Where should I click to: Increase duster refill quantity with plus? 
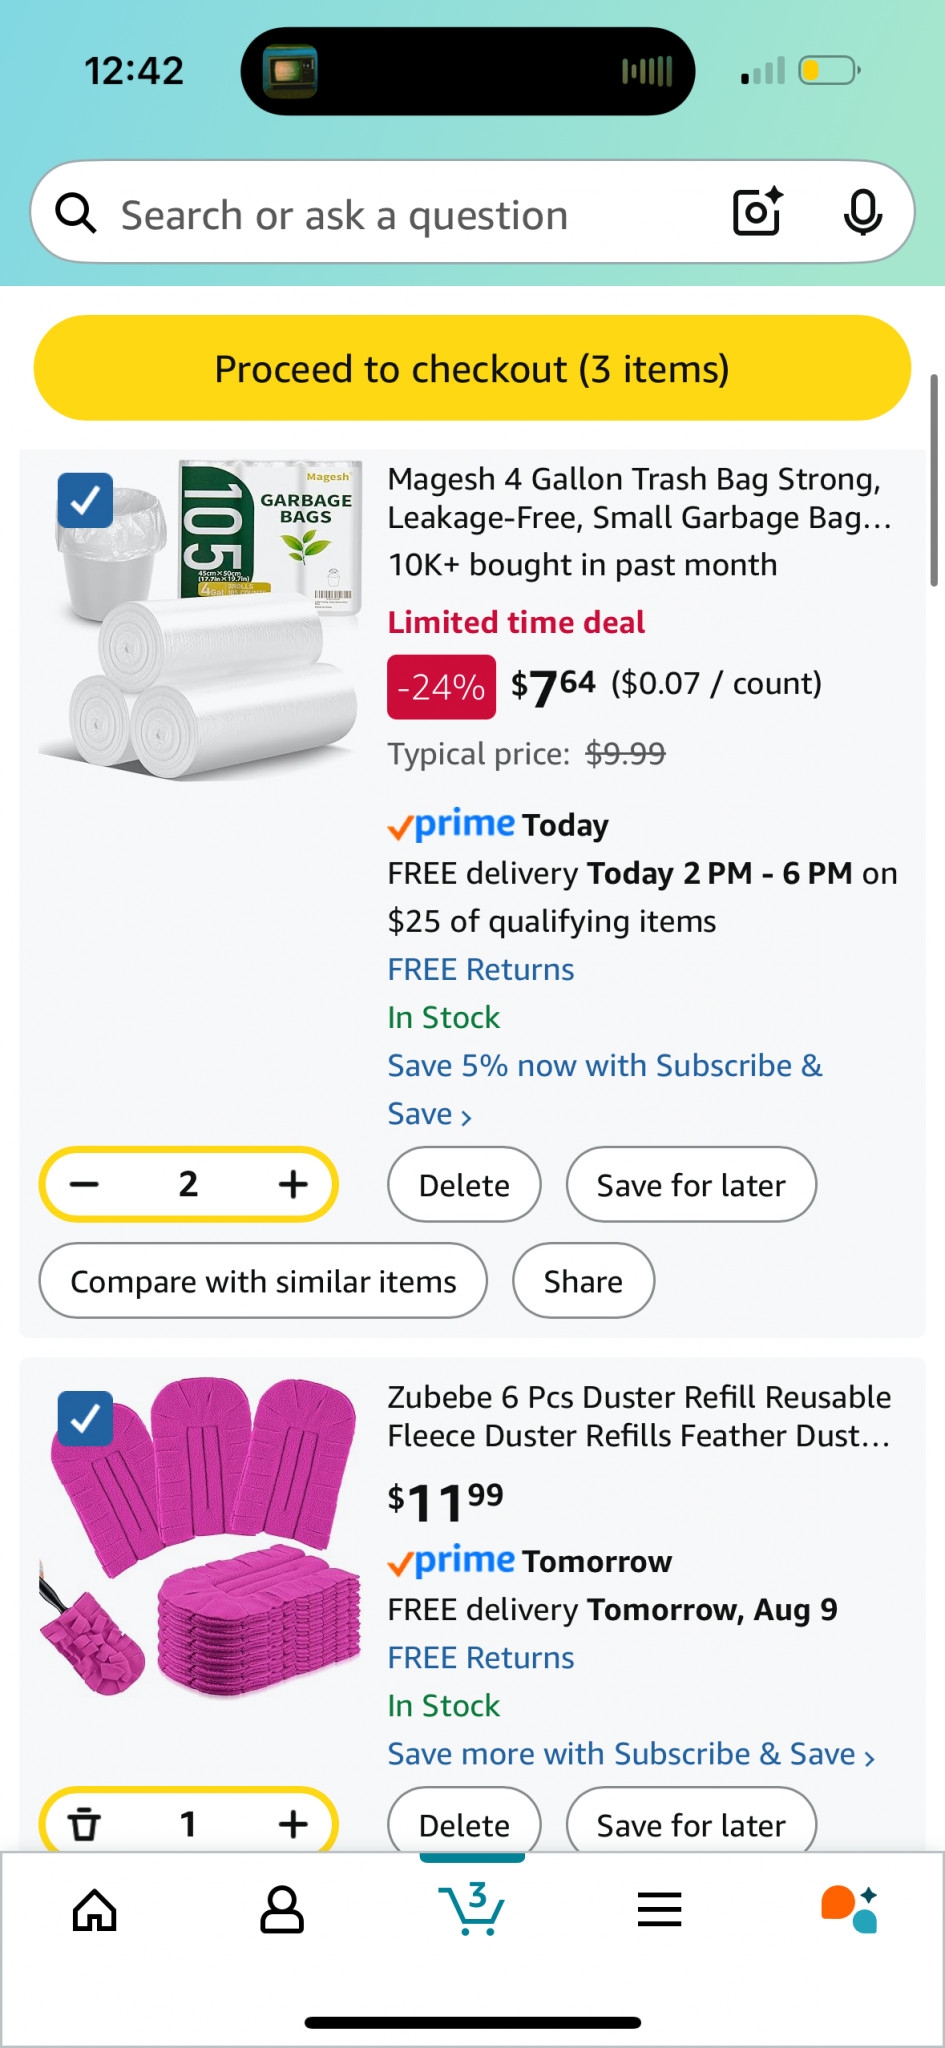point(293,1824)
